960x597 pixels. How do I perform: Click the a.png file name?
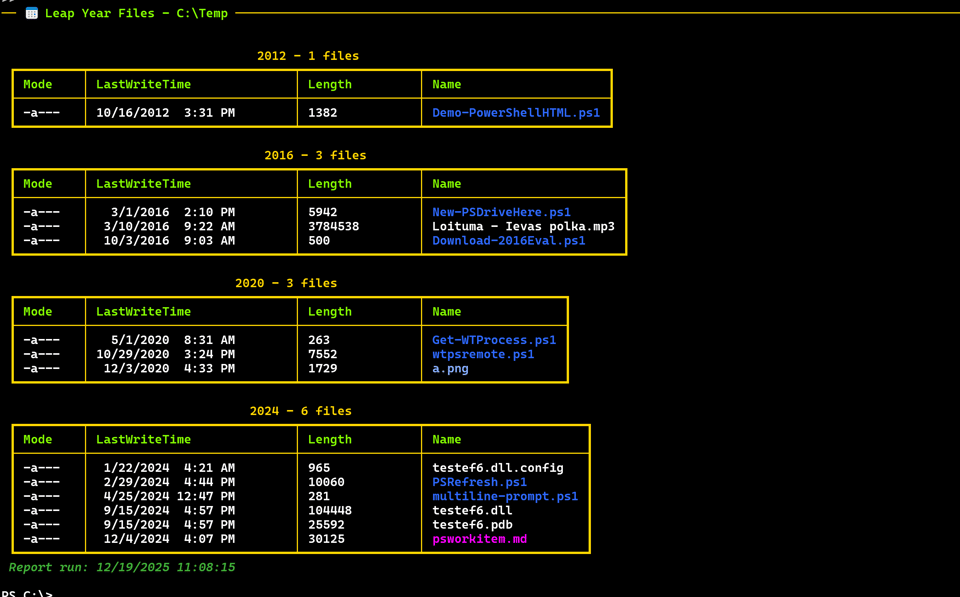coord(449,368)
